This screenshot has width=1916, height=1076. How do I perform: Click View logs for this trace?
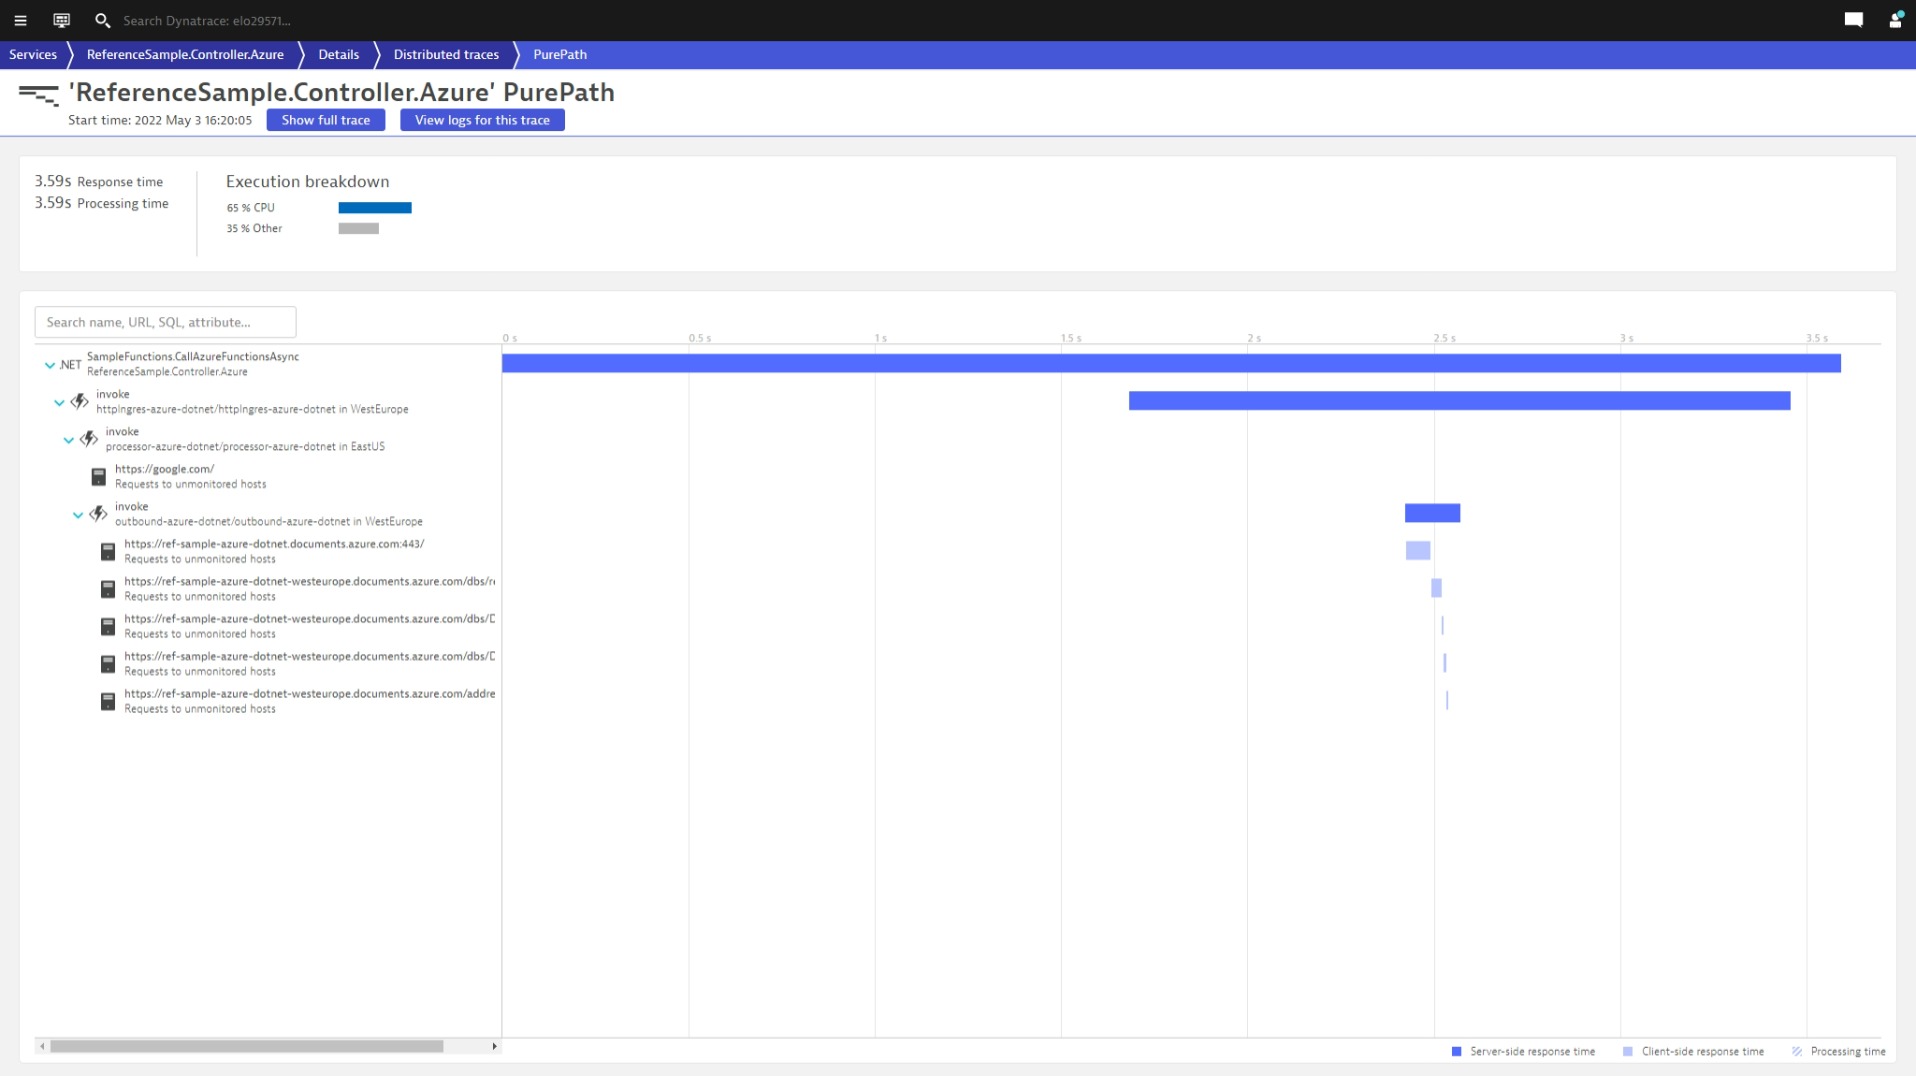482,120
